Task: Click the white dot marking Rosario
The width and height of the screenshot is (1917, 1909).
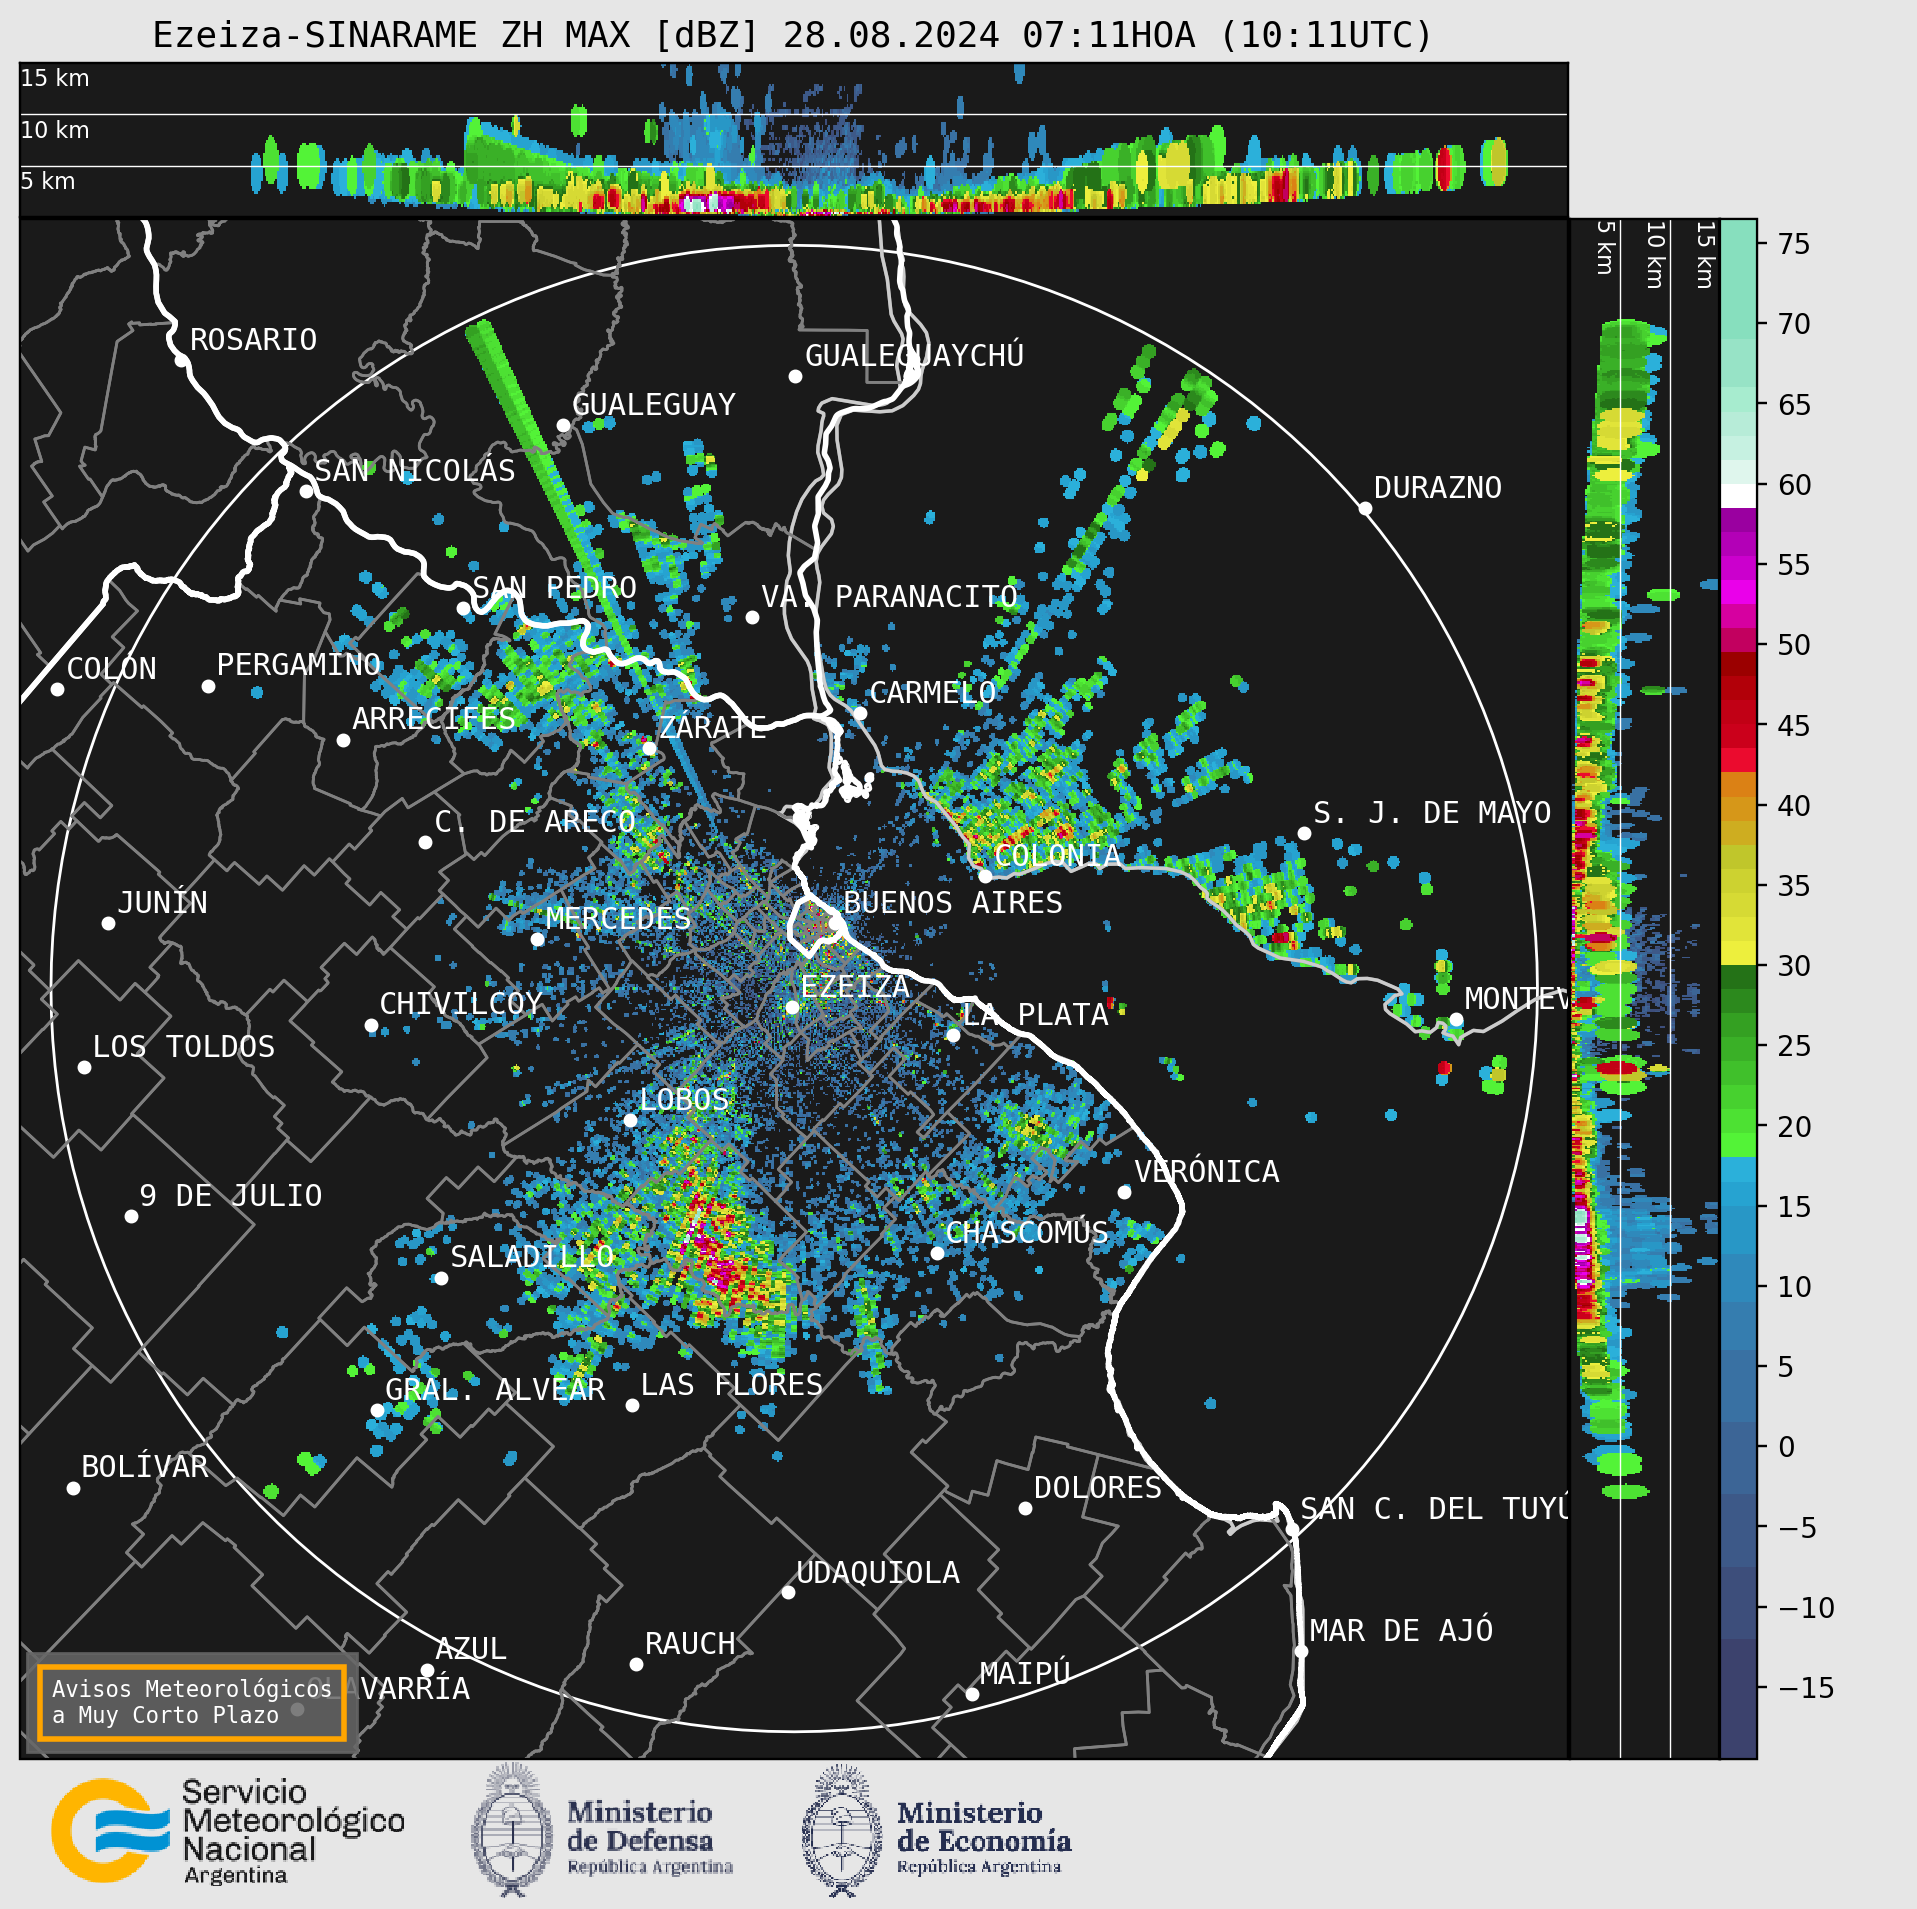Action: pyautogui.click(x=181, y=360)
